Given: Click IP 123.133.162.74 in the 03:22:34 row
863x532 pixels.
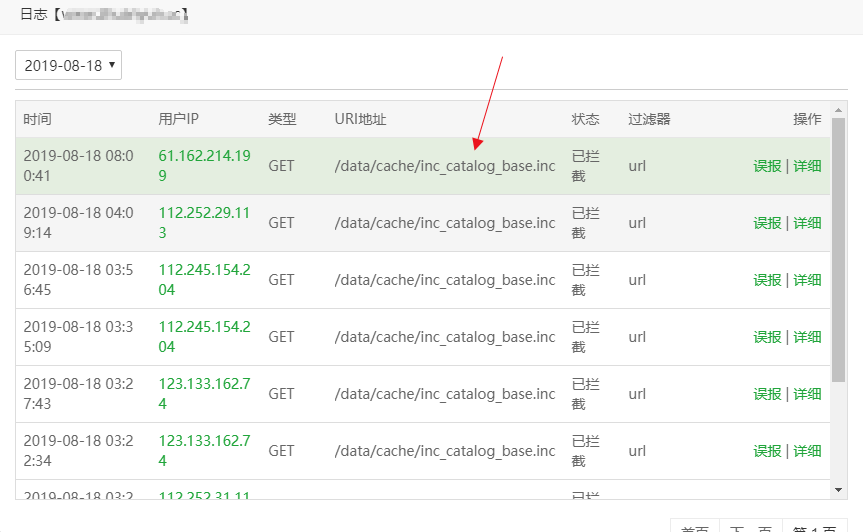Looking at the screenshot, I should pos(204,451).
